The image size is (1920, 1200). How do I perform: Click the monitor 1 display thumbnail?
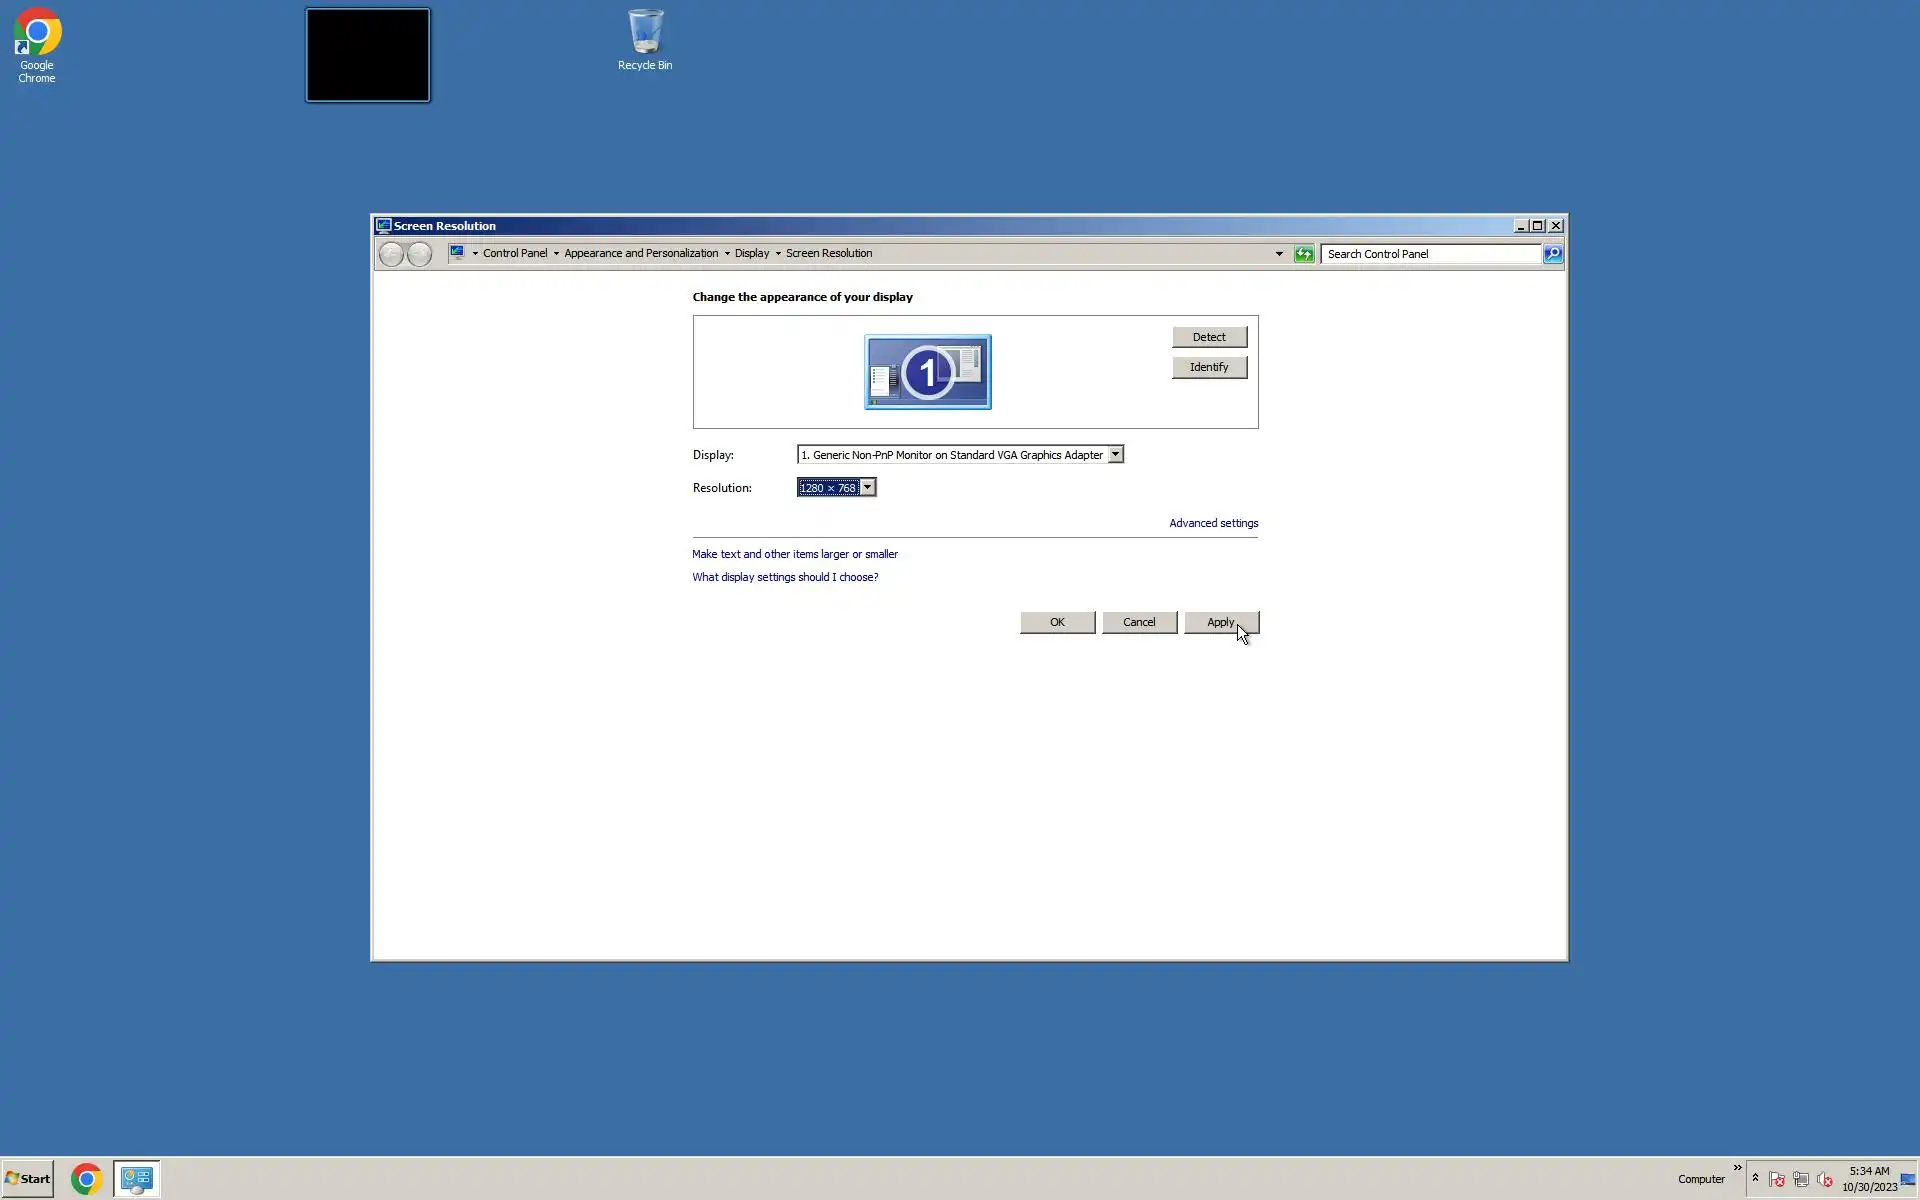click(927, 372)
